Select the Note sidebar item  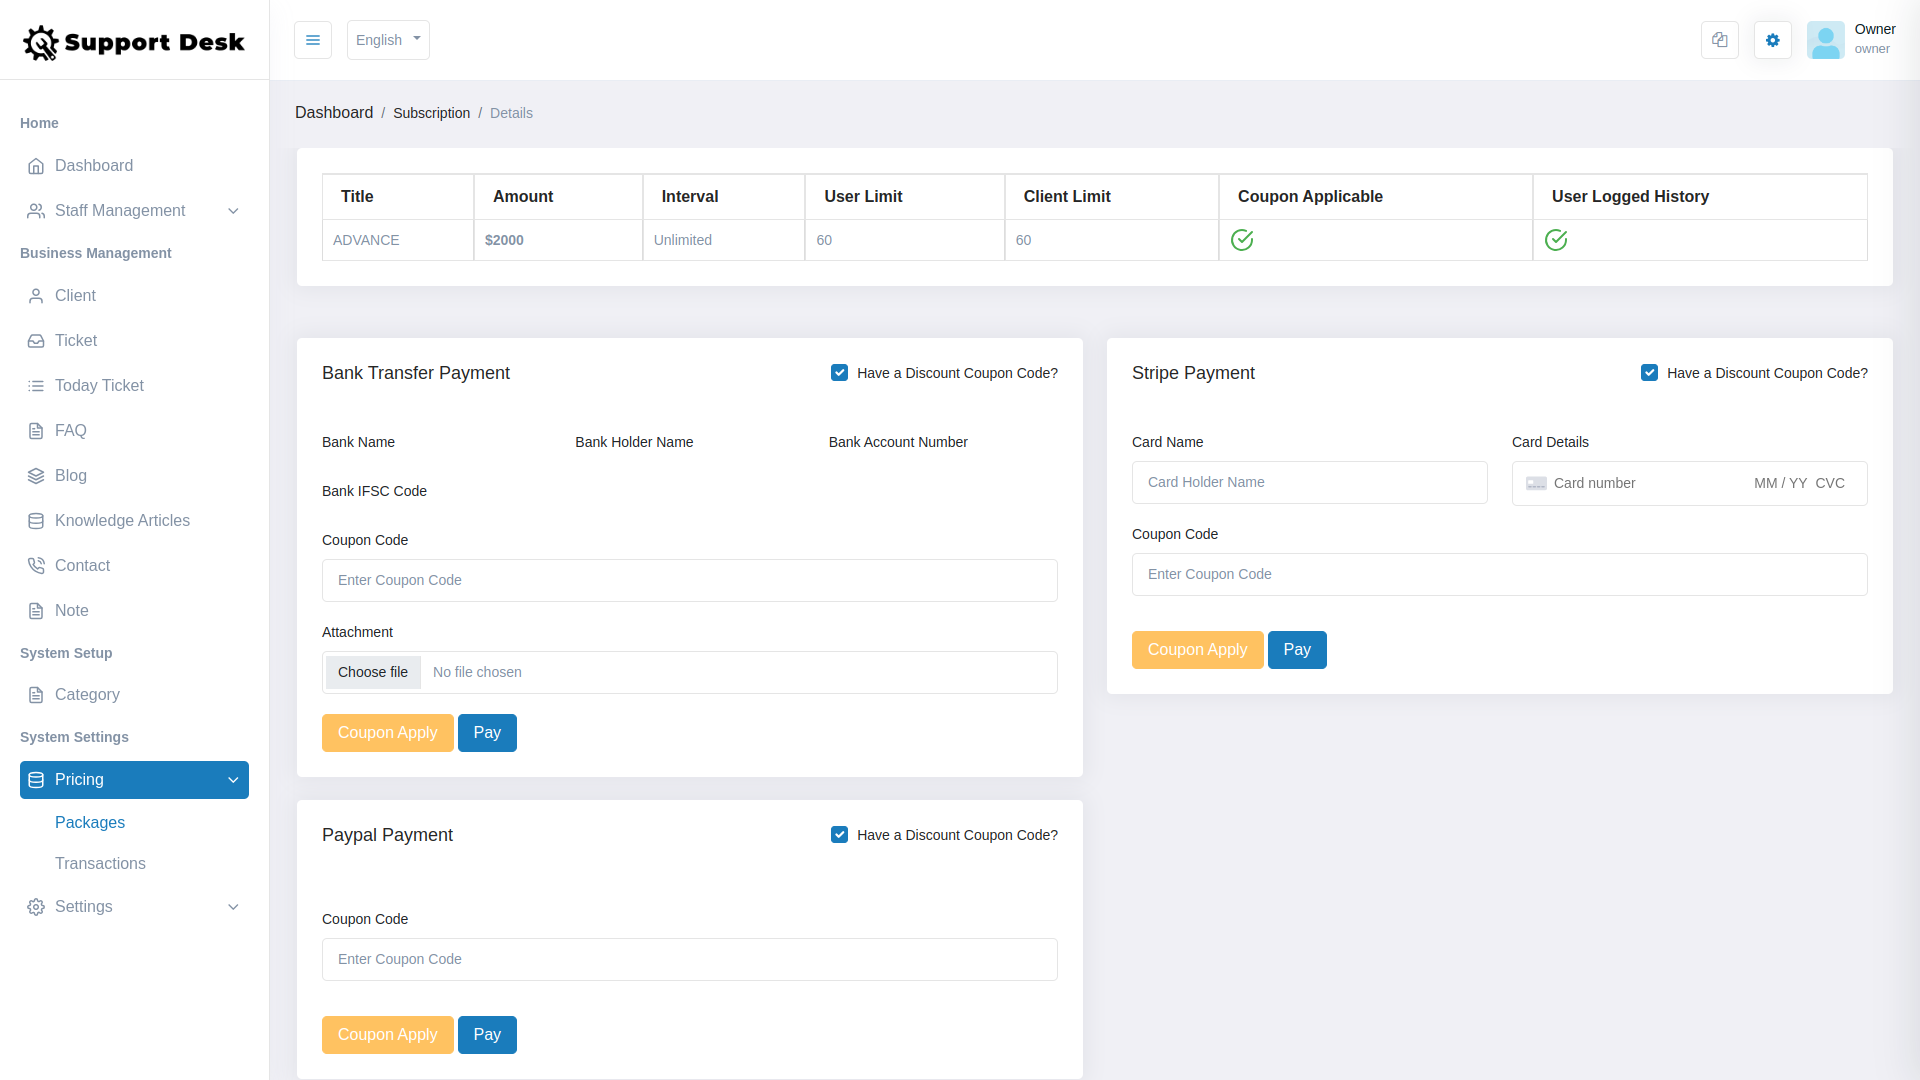click(71, 610)
